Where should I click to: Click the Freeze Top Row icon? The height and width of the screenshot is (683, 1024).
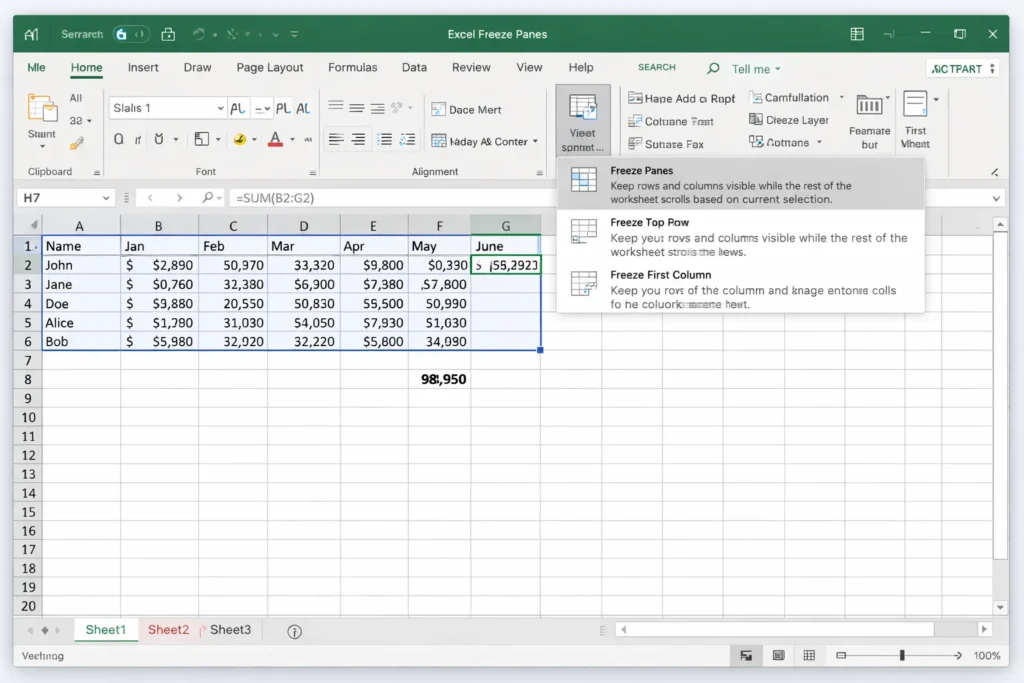[583, 232]
